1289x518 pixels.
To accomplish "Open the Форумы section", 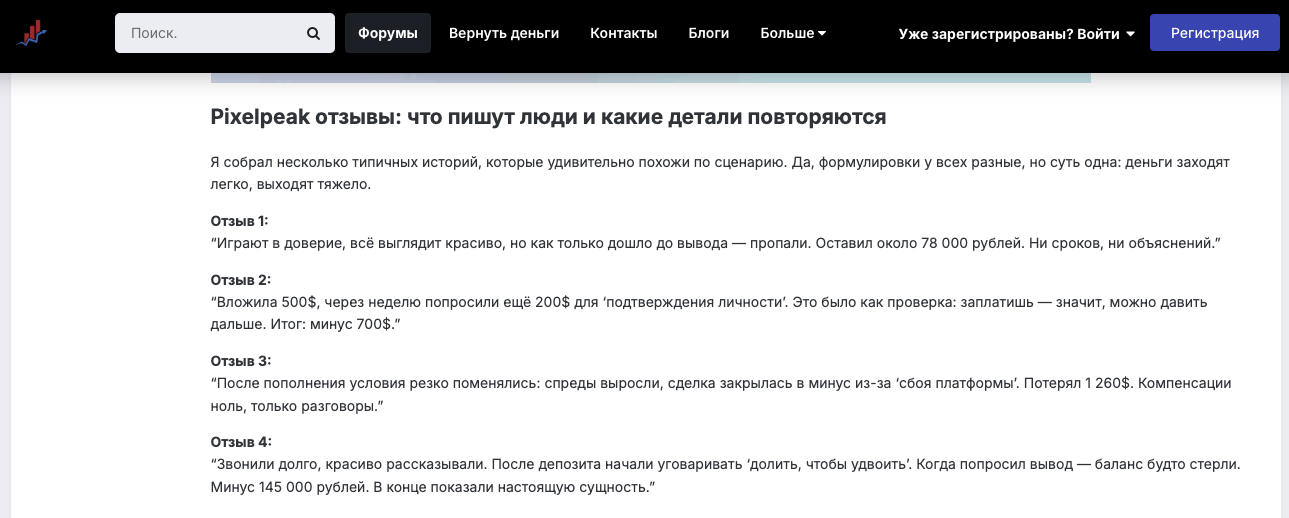I will click(388, 33).
